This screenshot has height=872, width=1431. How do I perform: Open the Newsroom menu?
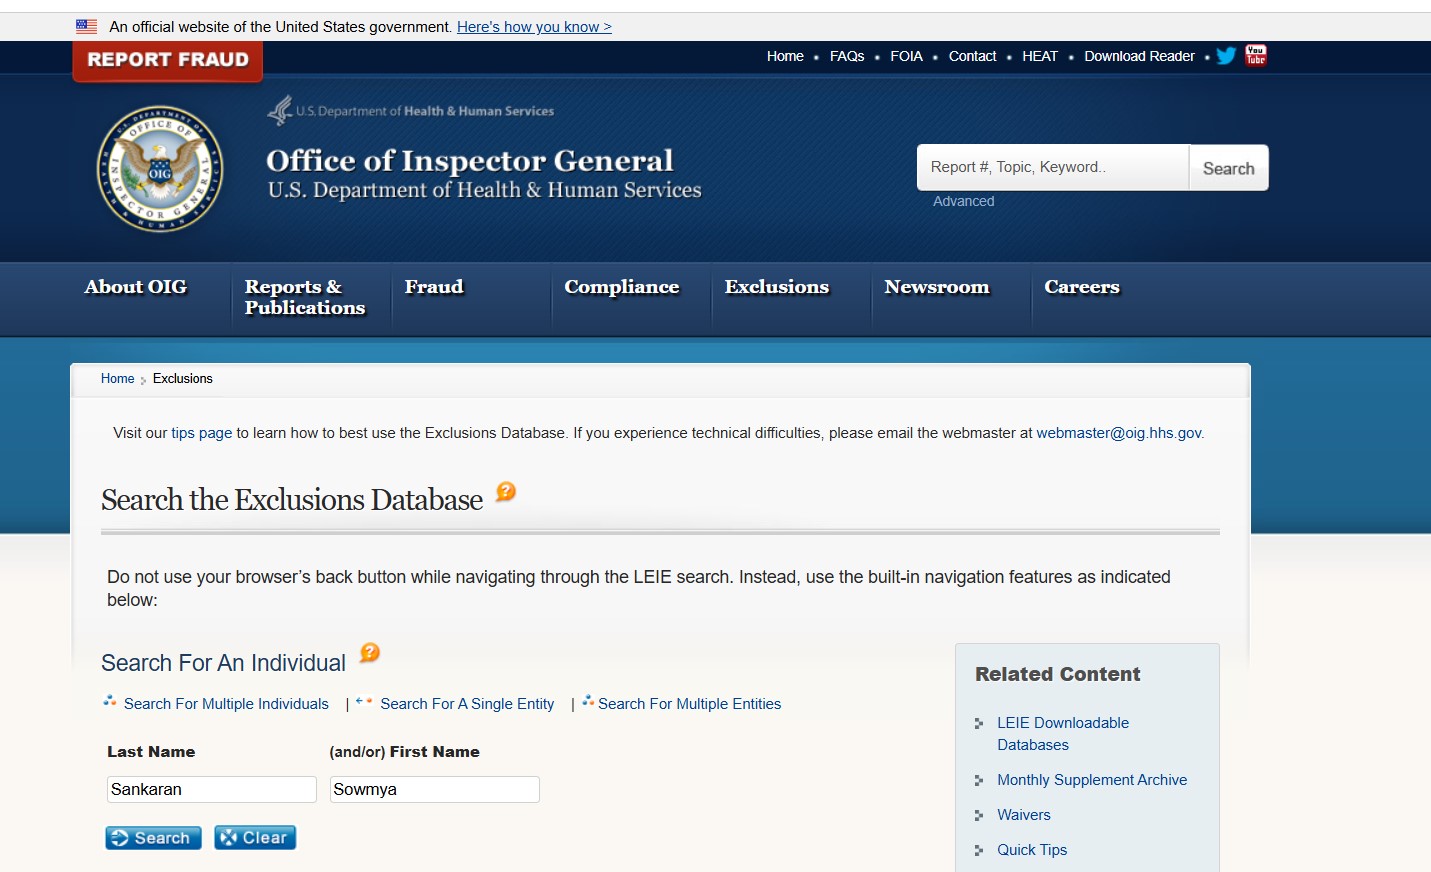tap(937, 287)
